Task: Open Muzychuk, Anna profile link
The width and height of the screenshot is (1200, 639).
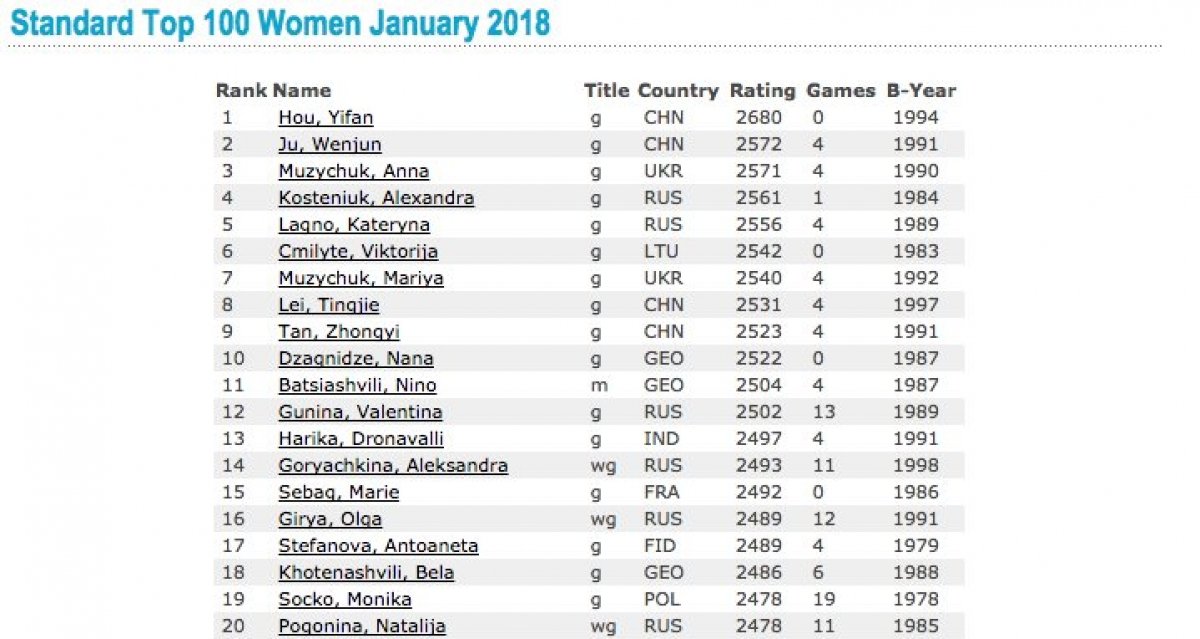Action: pos(353,172)
